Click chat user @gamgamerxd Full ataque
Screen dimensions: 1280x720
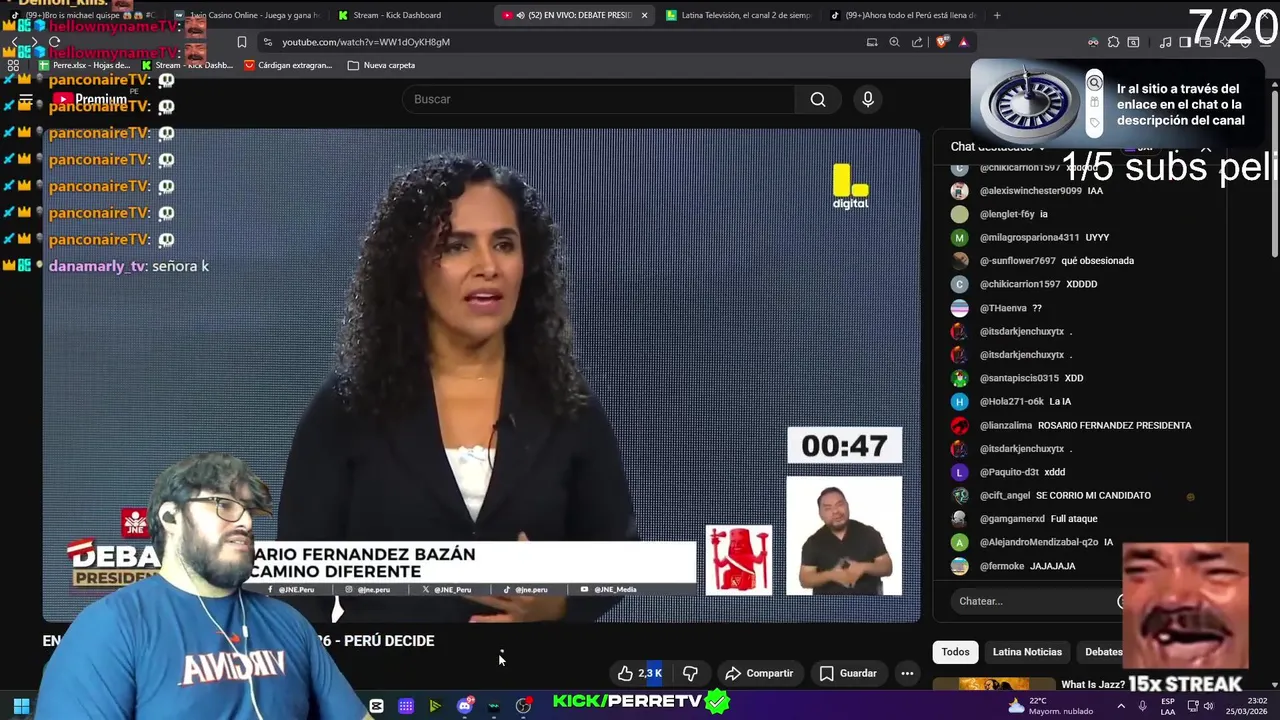point(1012,519)
